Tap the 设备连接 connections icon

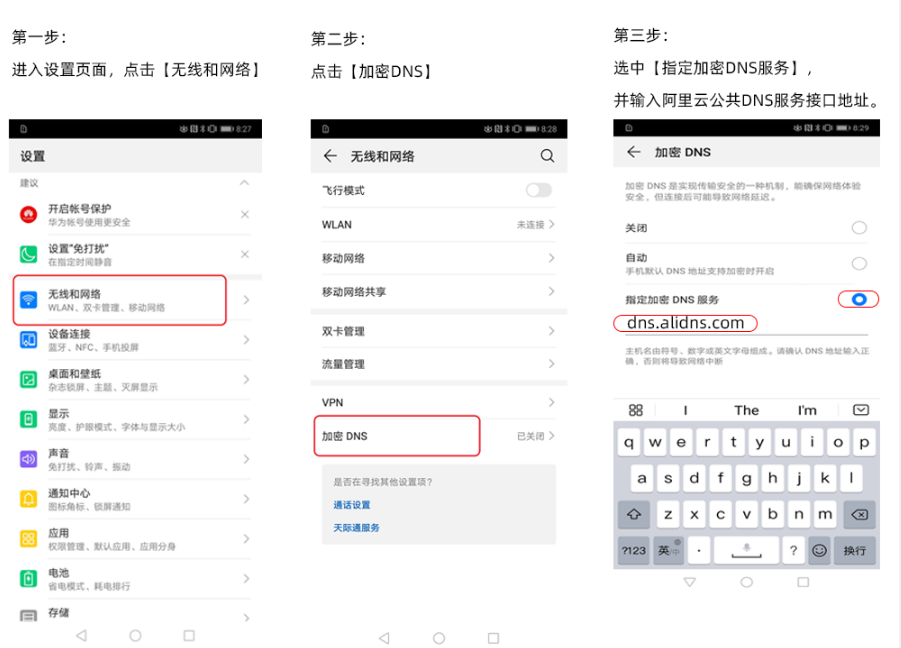click(x=28, y=341)
